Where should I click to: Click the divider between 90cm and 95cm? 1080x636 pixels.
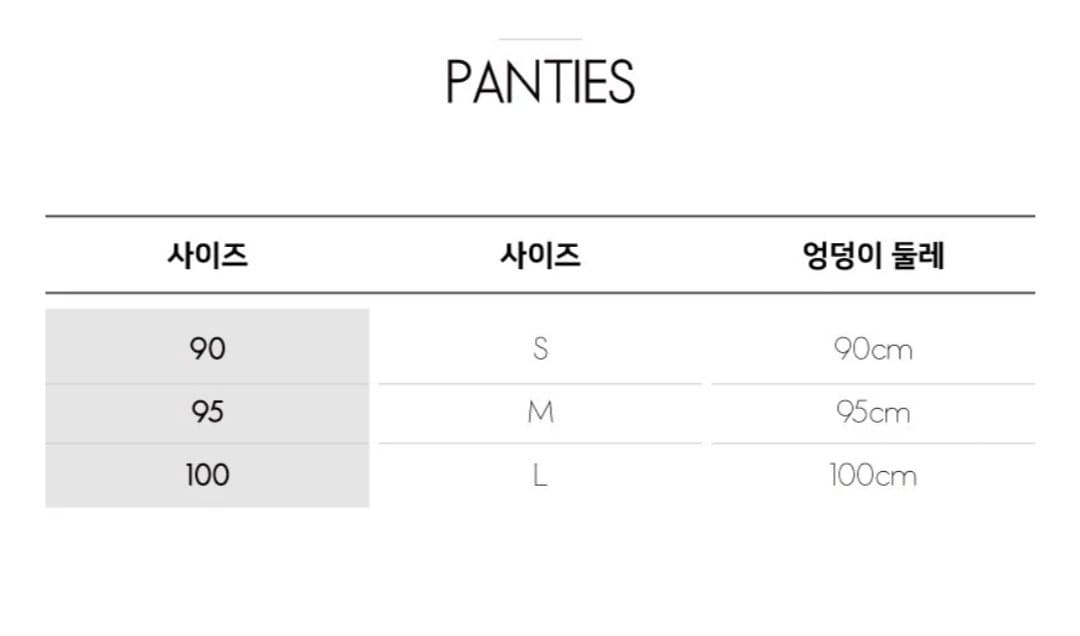(873, 384)
